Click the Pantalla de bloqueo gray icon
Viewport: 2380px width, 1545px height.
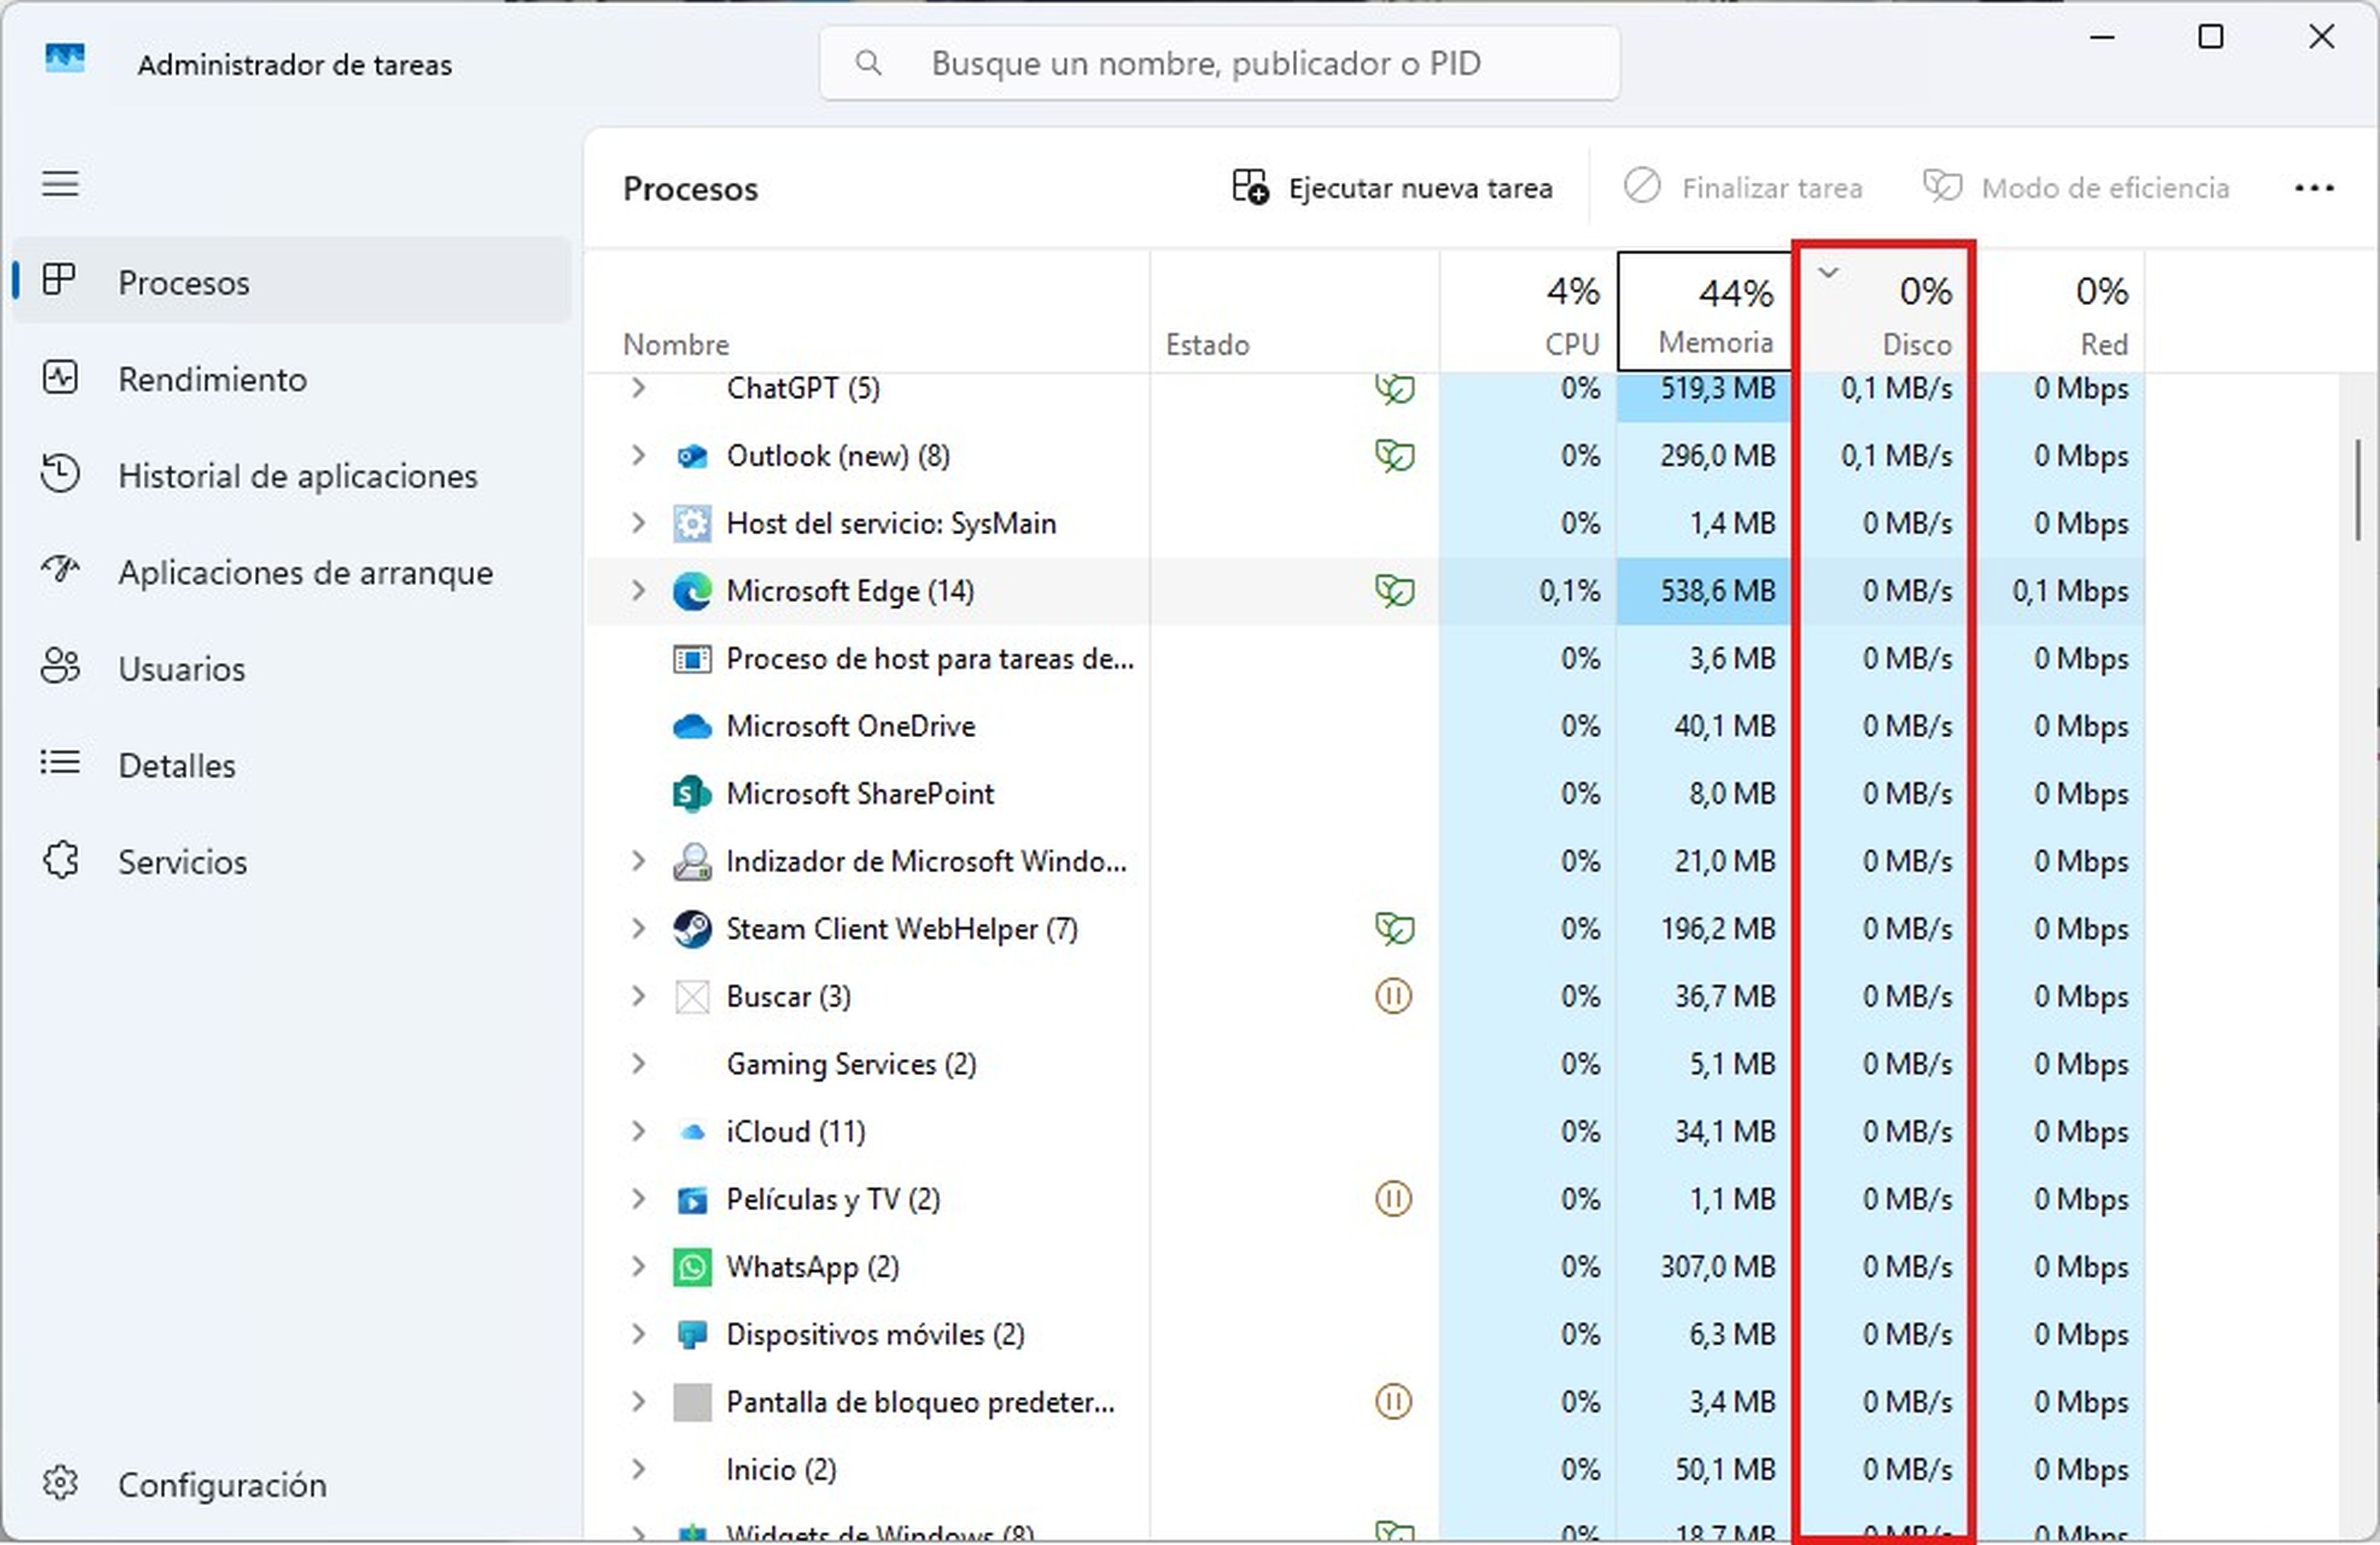692,1402
